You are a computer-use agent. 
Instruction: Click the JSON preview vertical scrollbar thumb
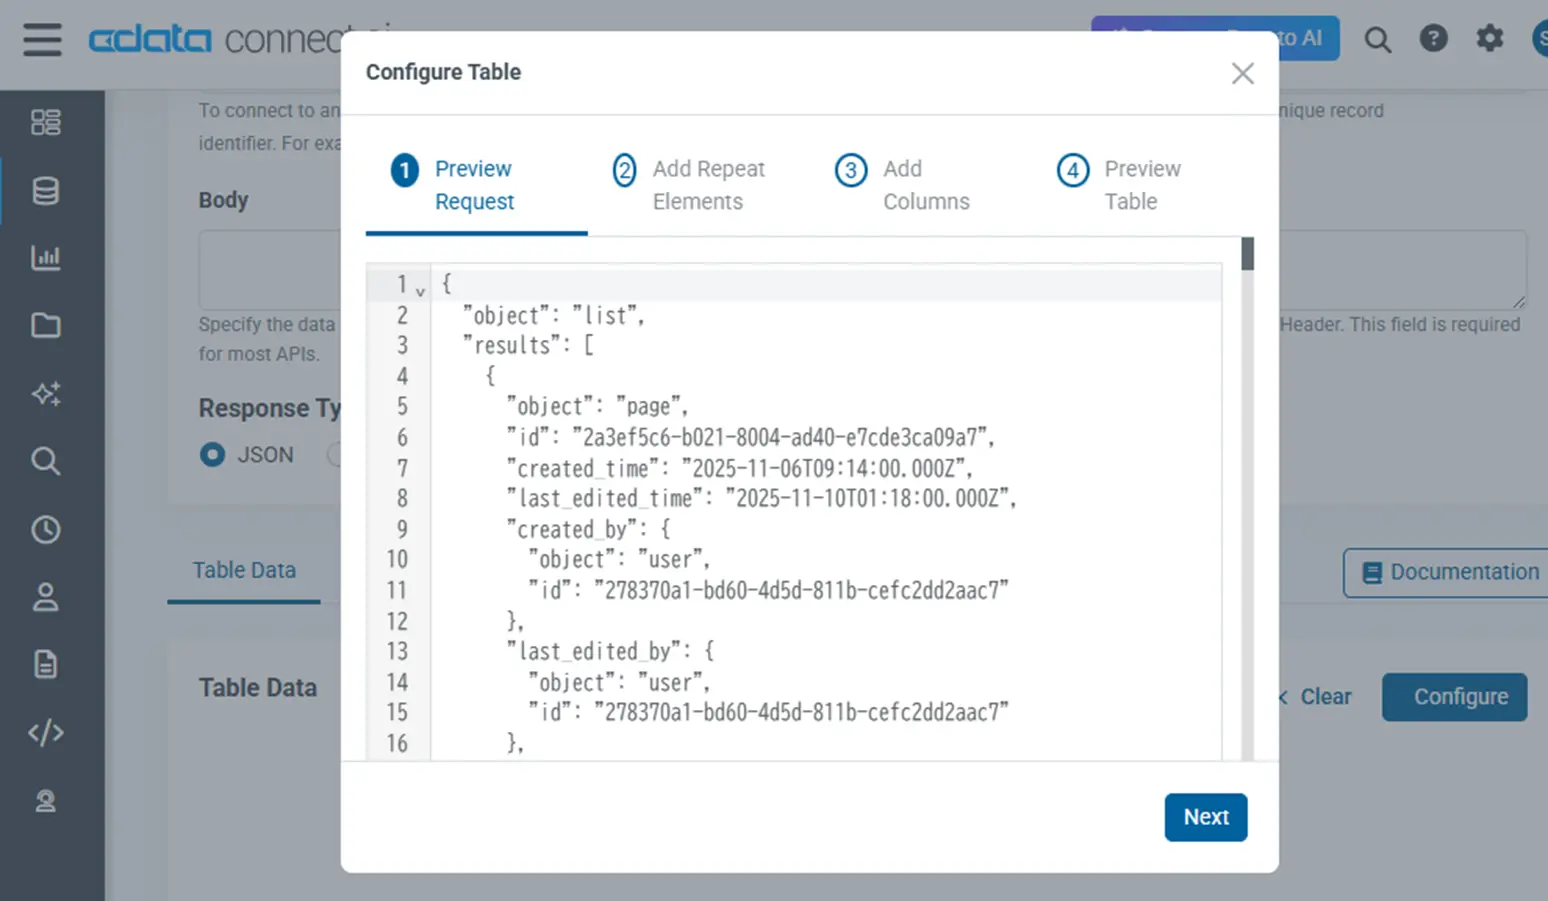coord(1247,254)
